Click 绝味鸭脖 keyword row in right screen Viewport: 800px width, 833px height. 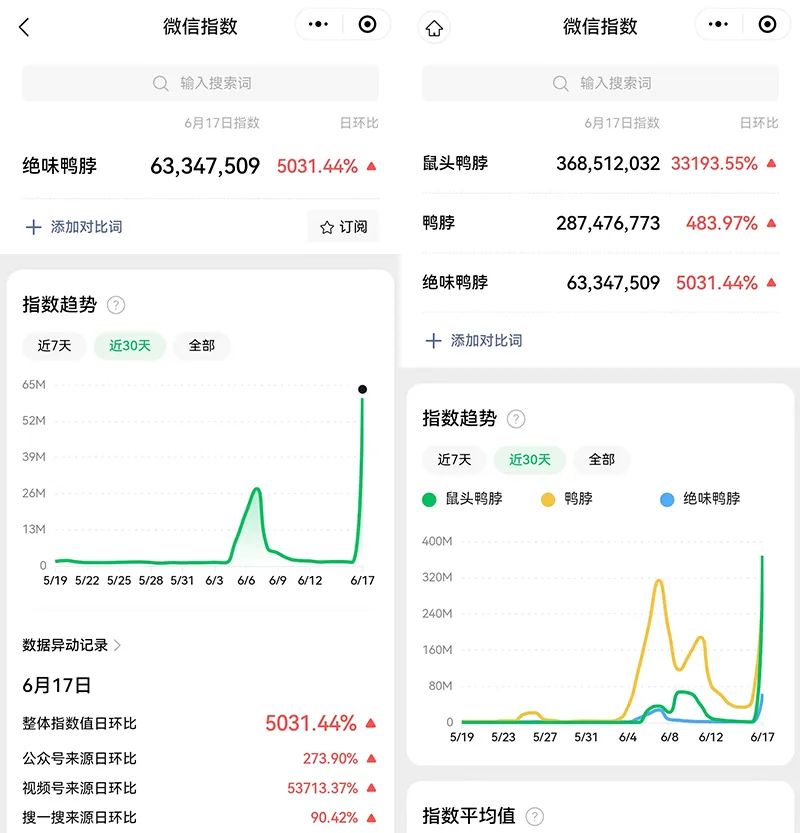pos(600,283)
